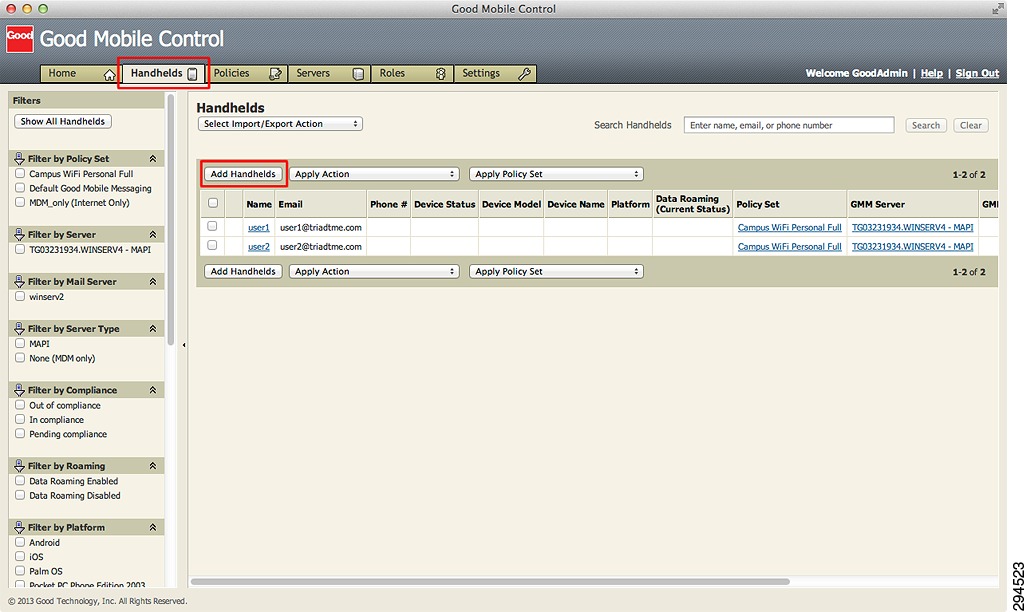Open the Help link
The height and width of the screenshot is (612, 1025).
[x=932, y=73]
